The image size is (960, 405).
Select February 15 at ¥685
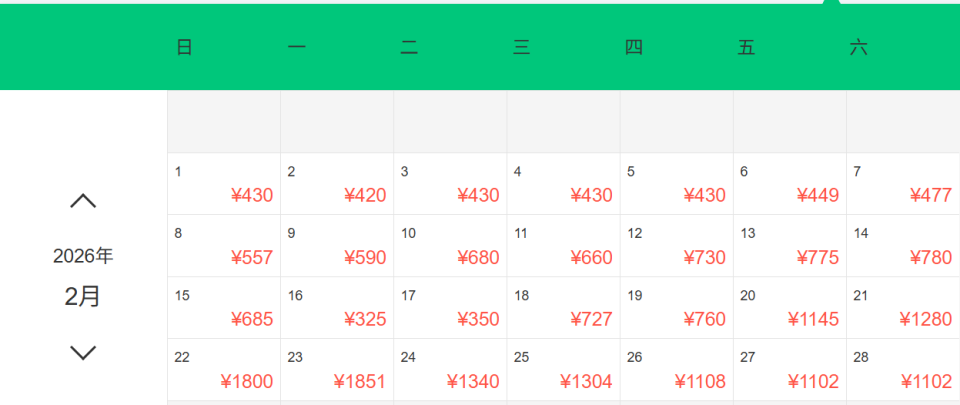[224, 308]
